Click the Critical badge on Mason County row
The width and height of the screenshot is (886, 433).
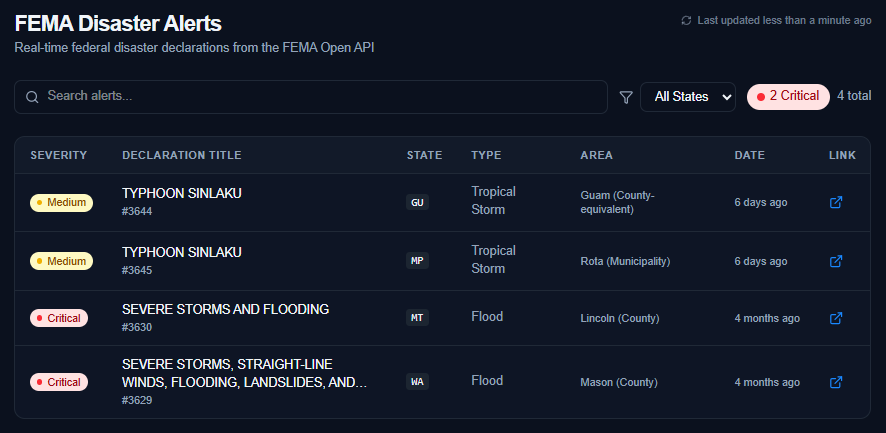tap(59, 382)
